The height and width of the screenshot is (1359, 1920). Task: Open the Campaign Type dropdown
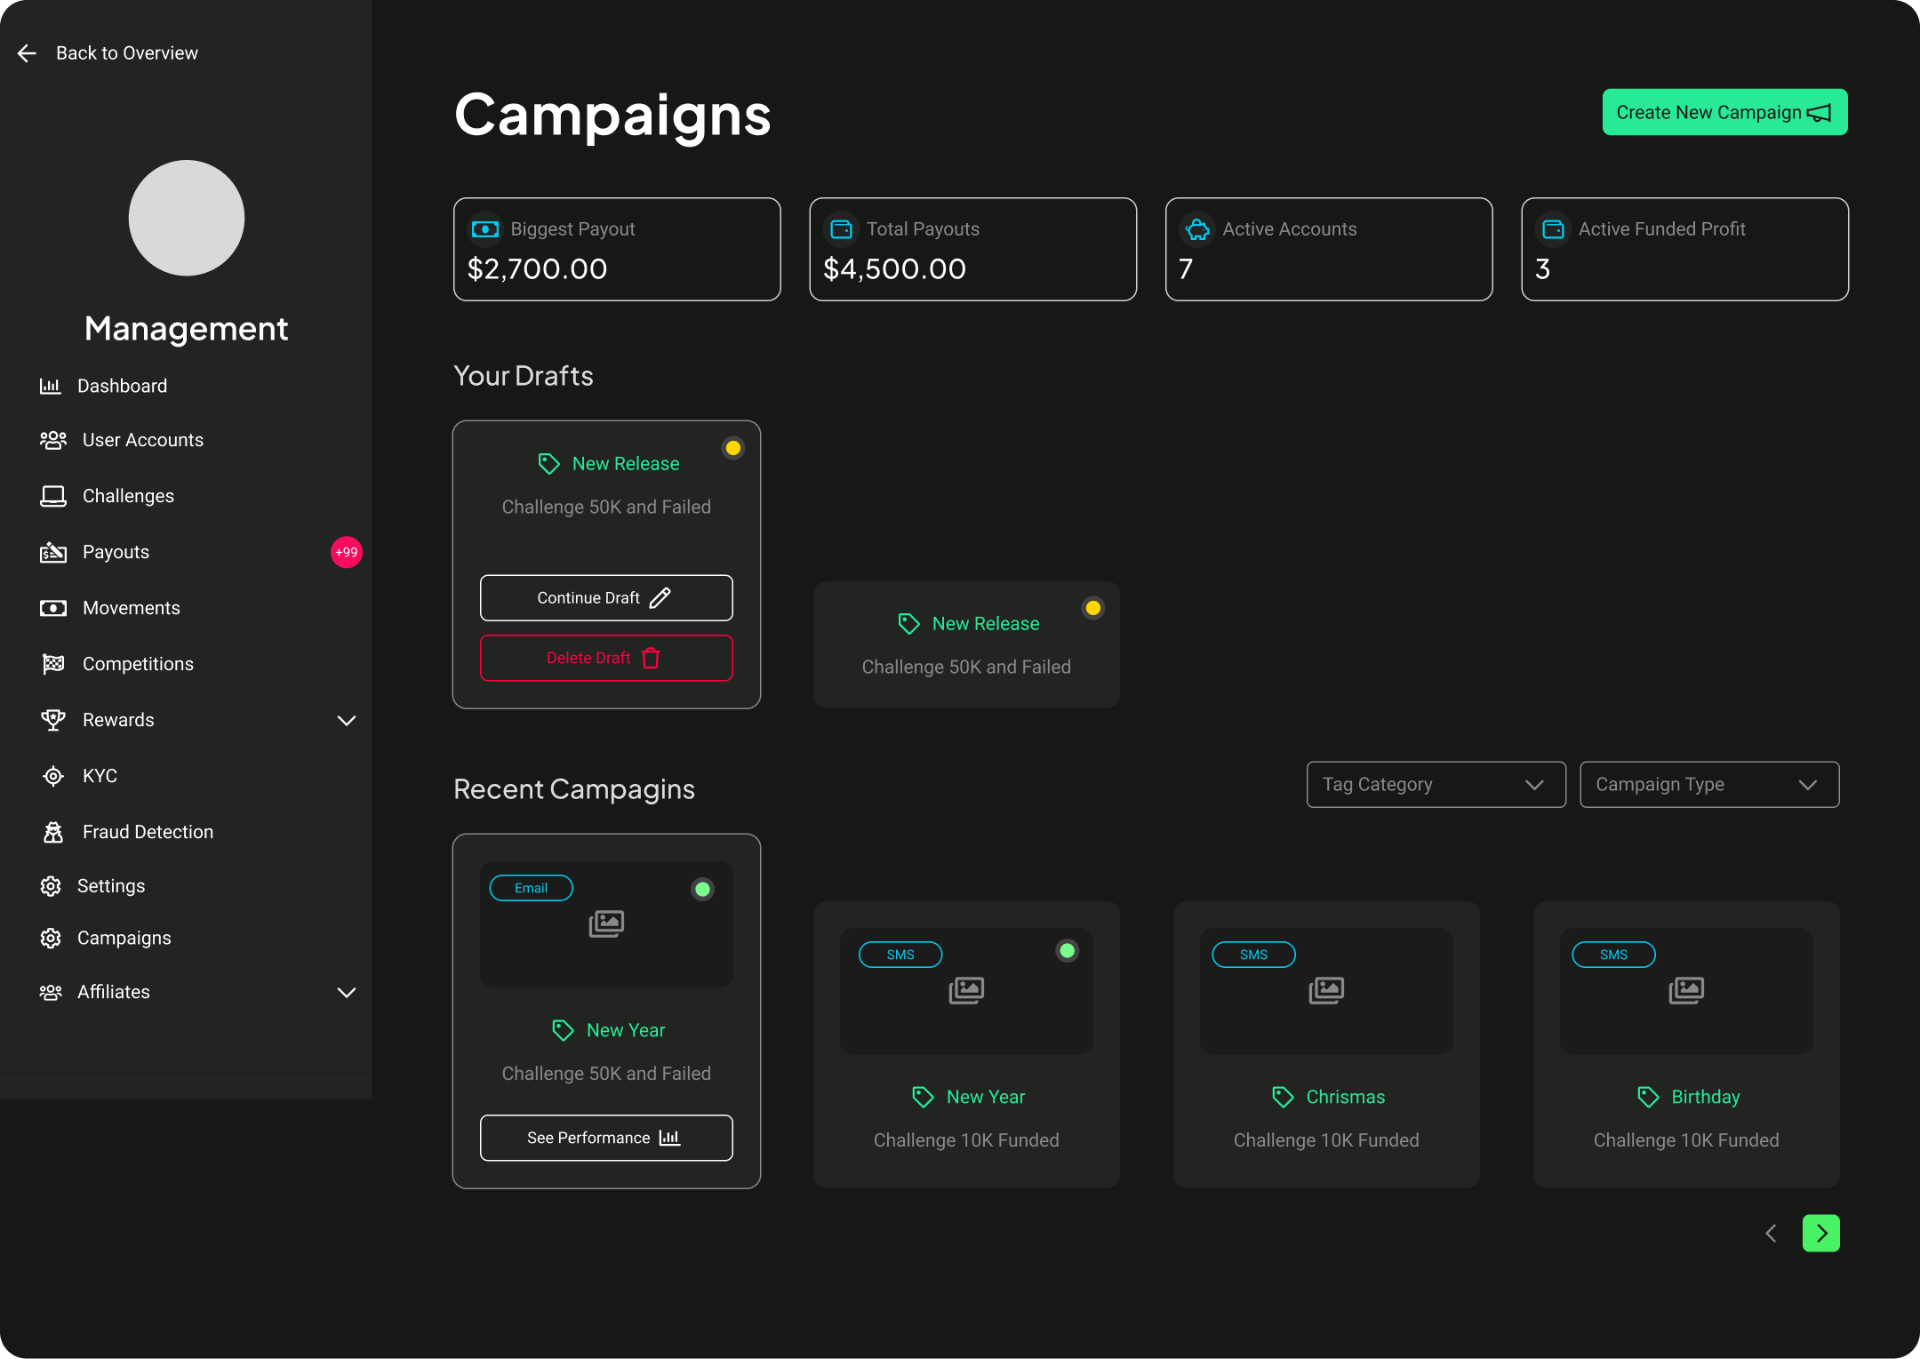[1709, 785]
